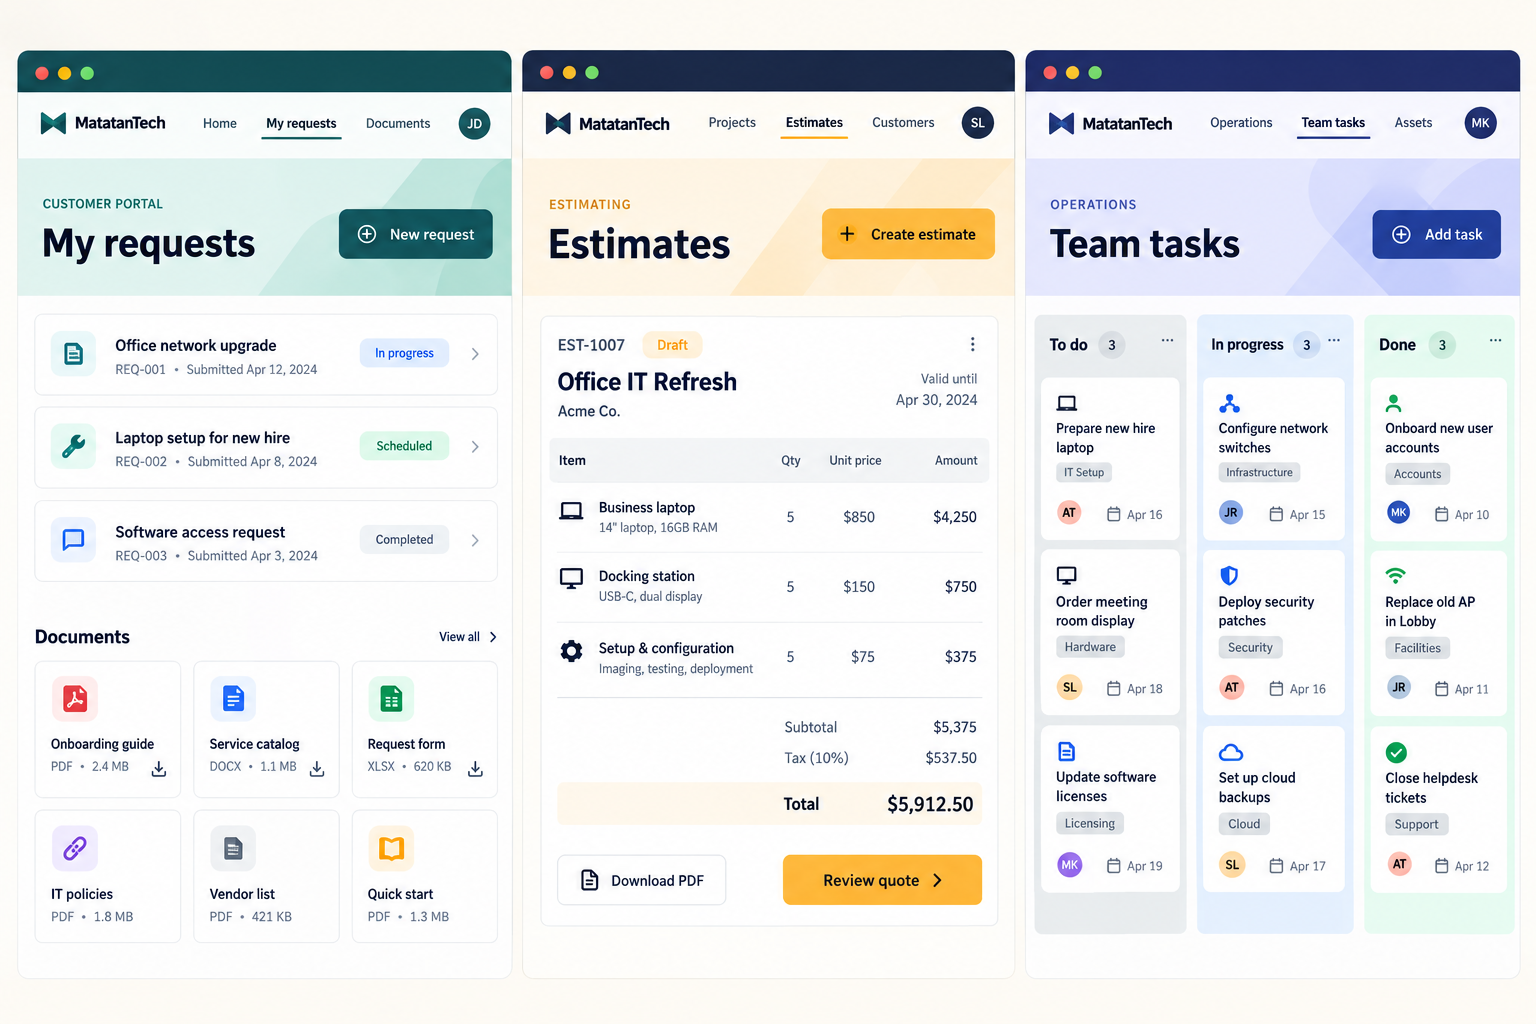Click the Quick start book icon

pos(391,849)
